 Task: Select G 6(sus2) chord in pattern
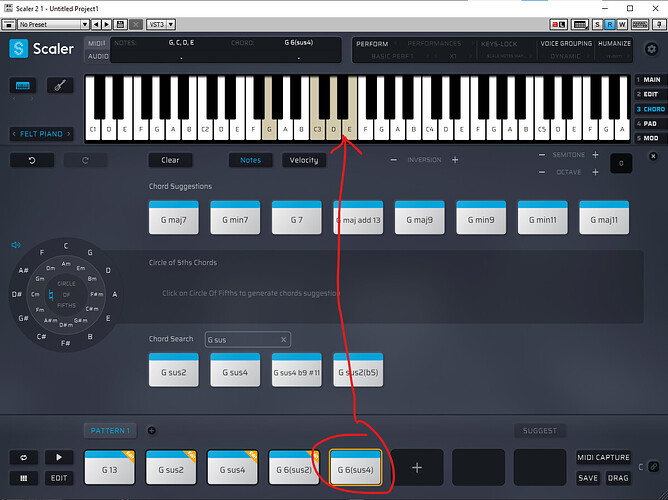click(294, 468)
